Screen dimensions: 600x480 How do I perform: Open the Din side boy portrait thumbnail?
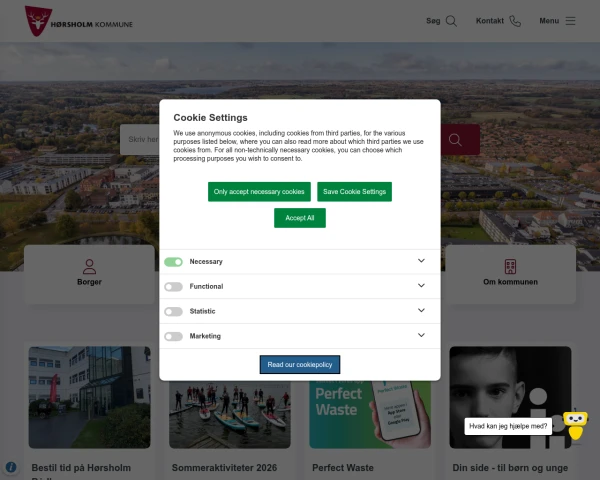[x=510, y=397]
